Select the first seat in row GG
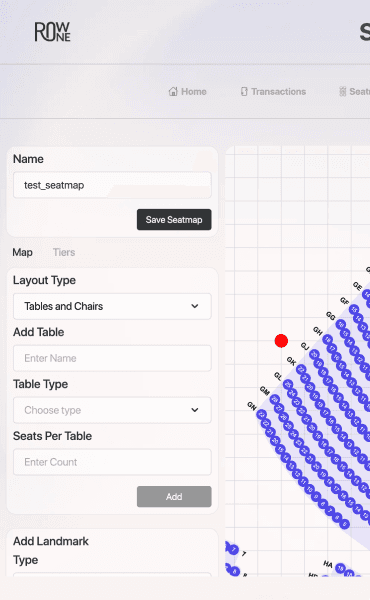370x600 pixels. pos(341,325)
